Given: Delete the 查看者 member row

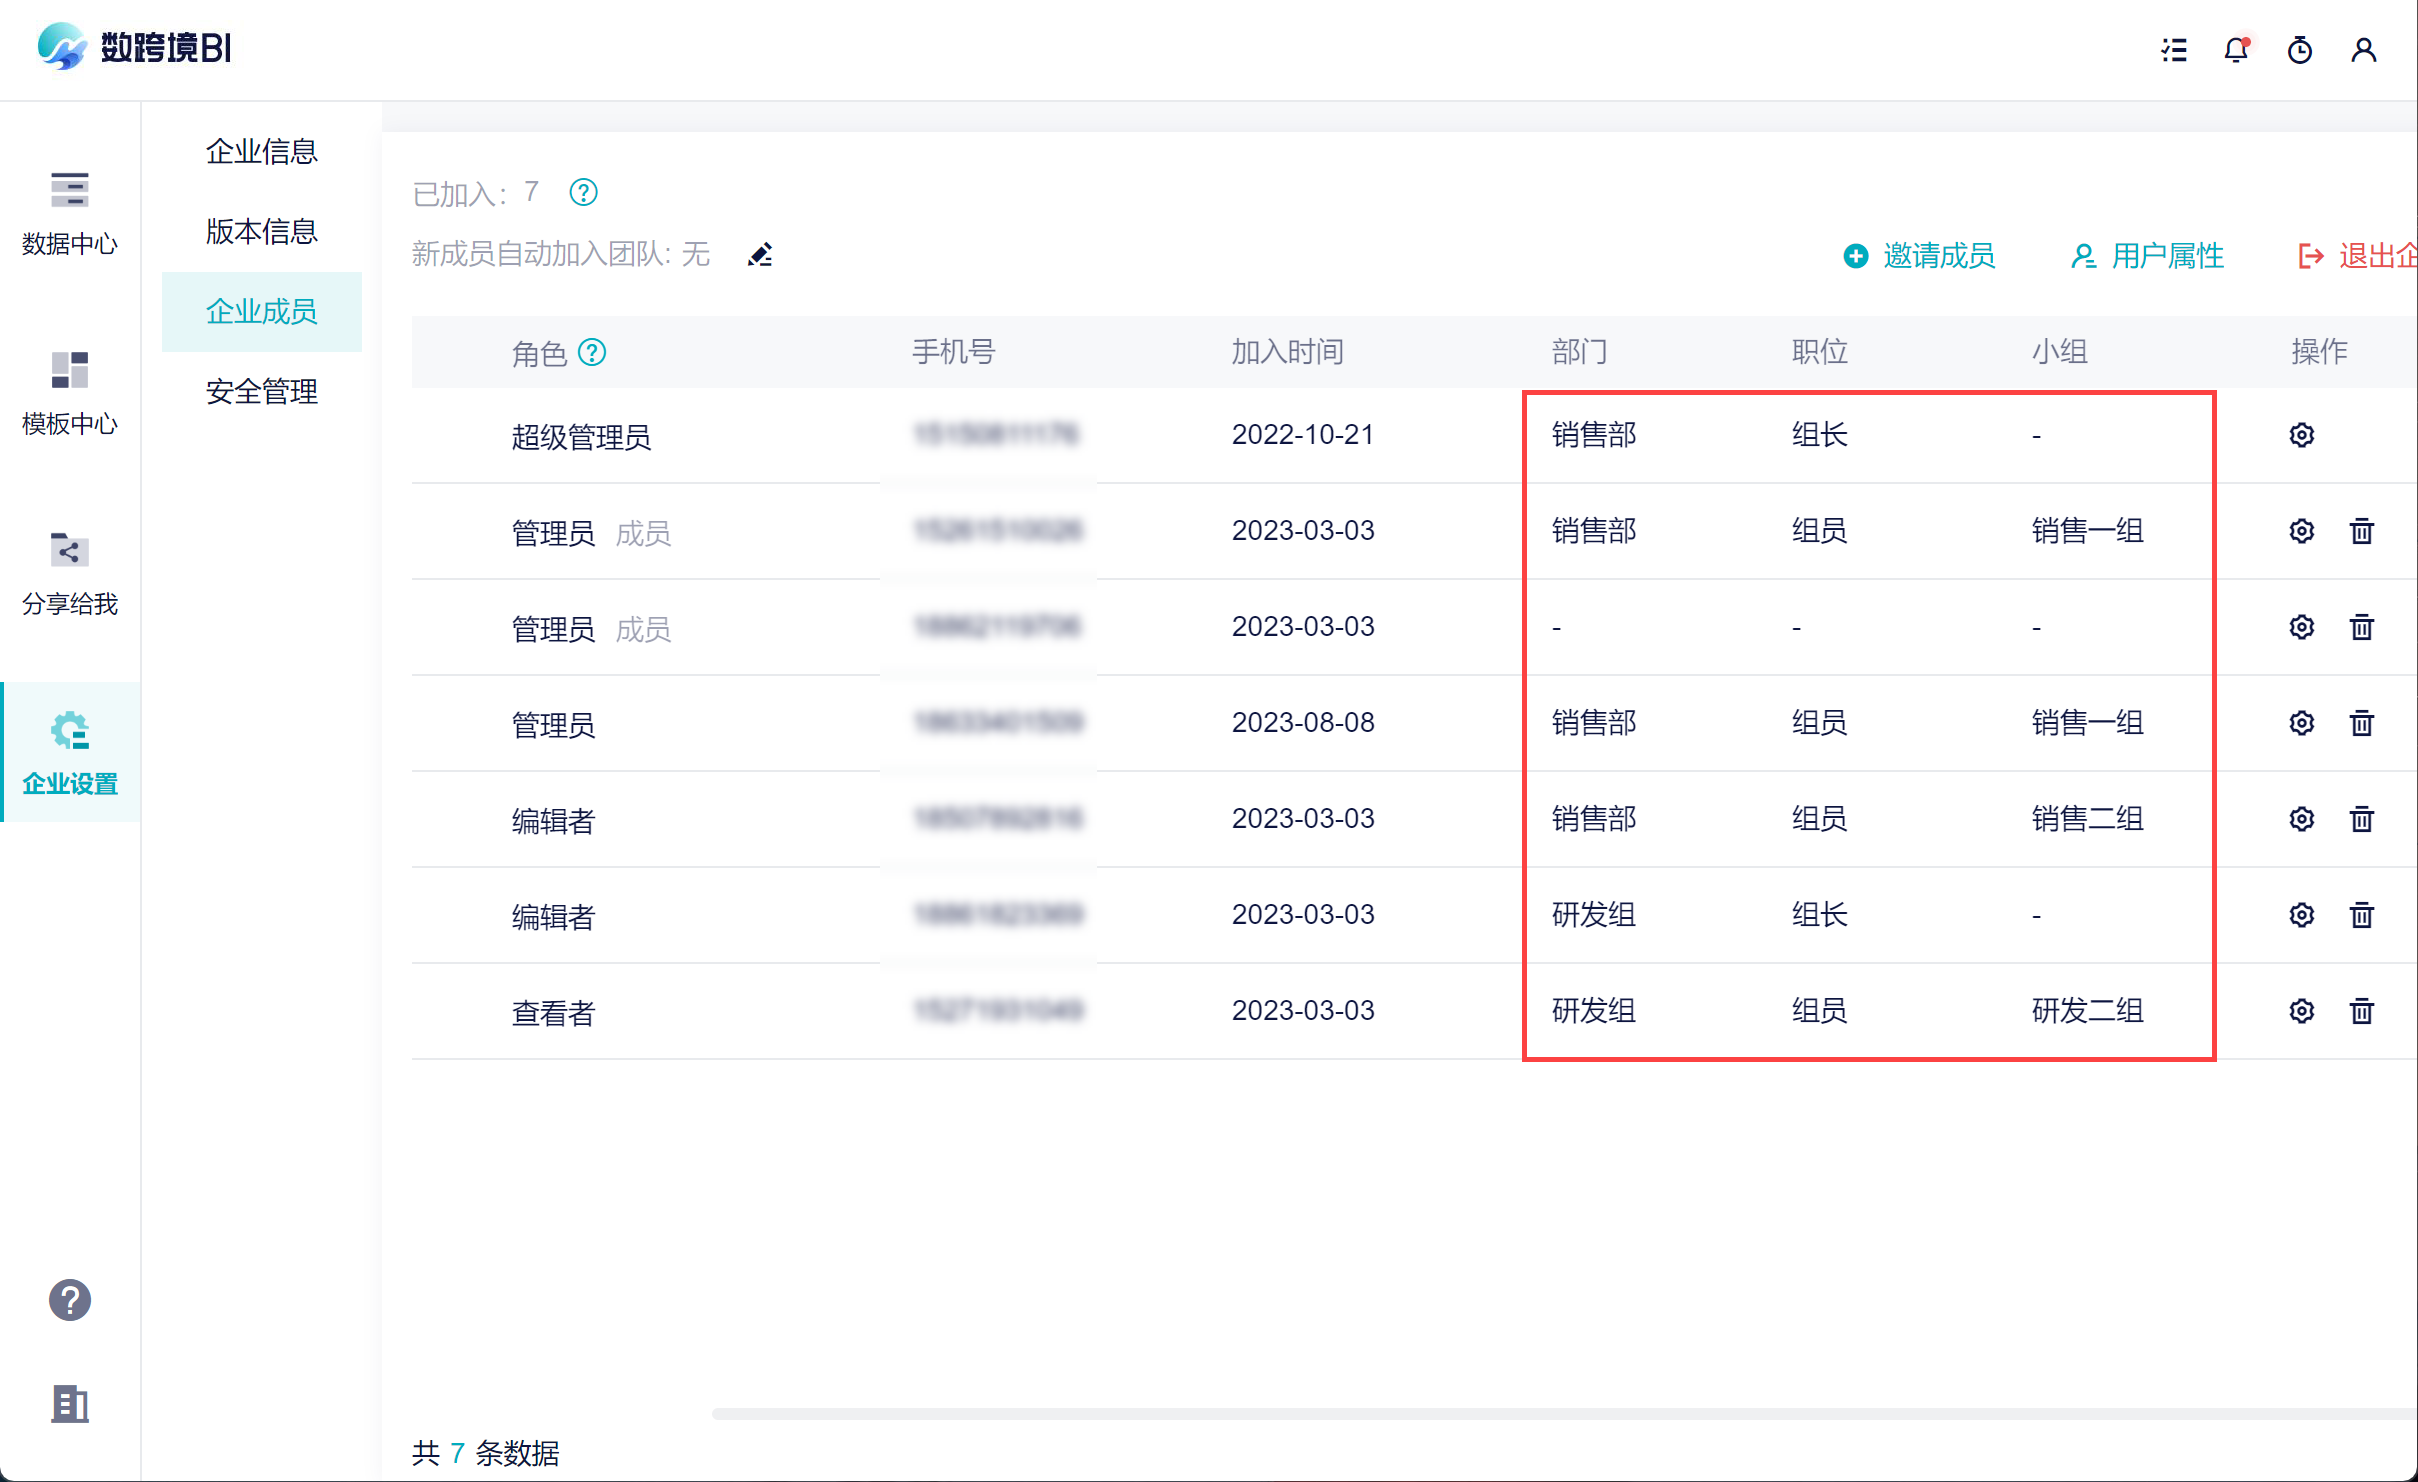Looking at the screenshot, I should pyautogui.click(x=2361, y=1011).
